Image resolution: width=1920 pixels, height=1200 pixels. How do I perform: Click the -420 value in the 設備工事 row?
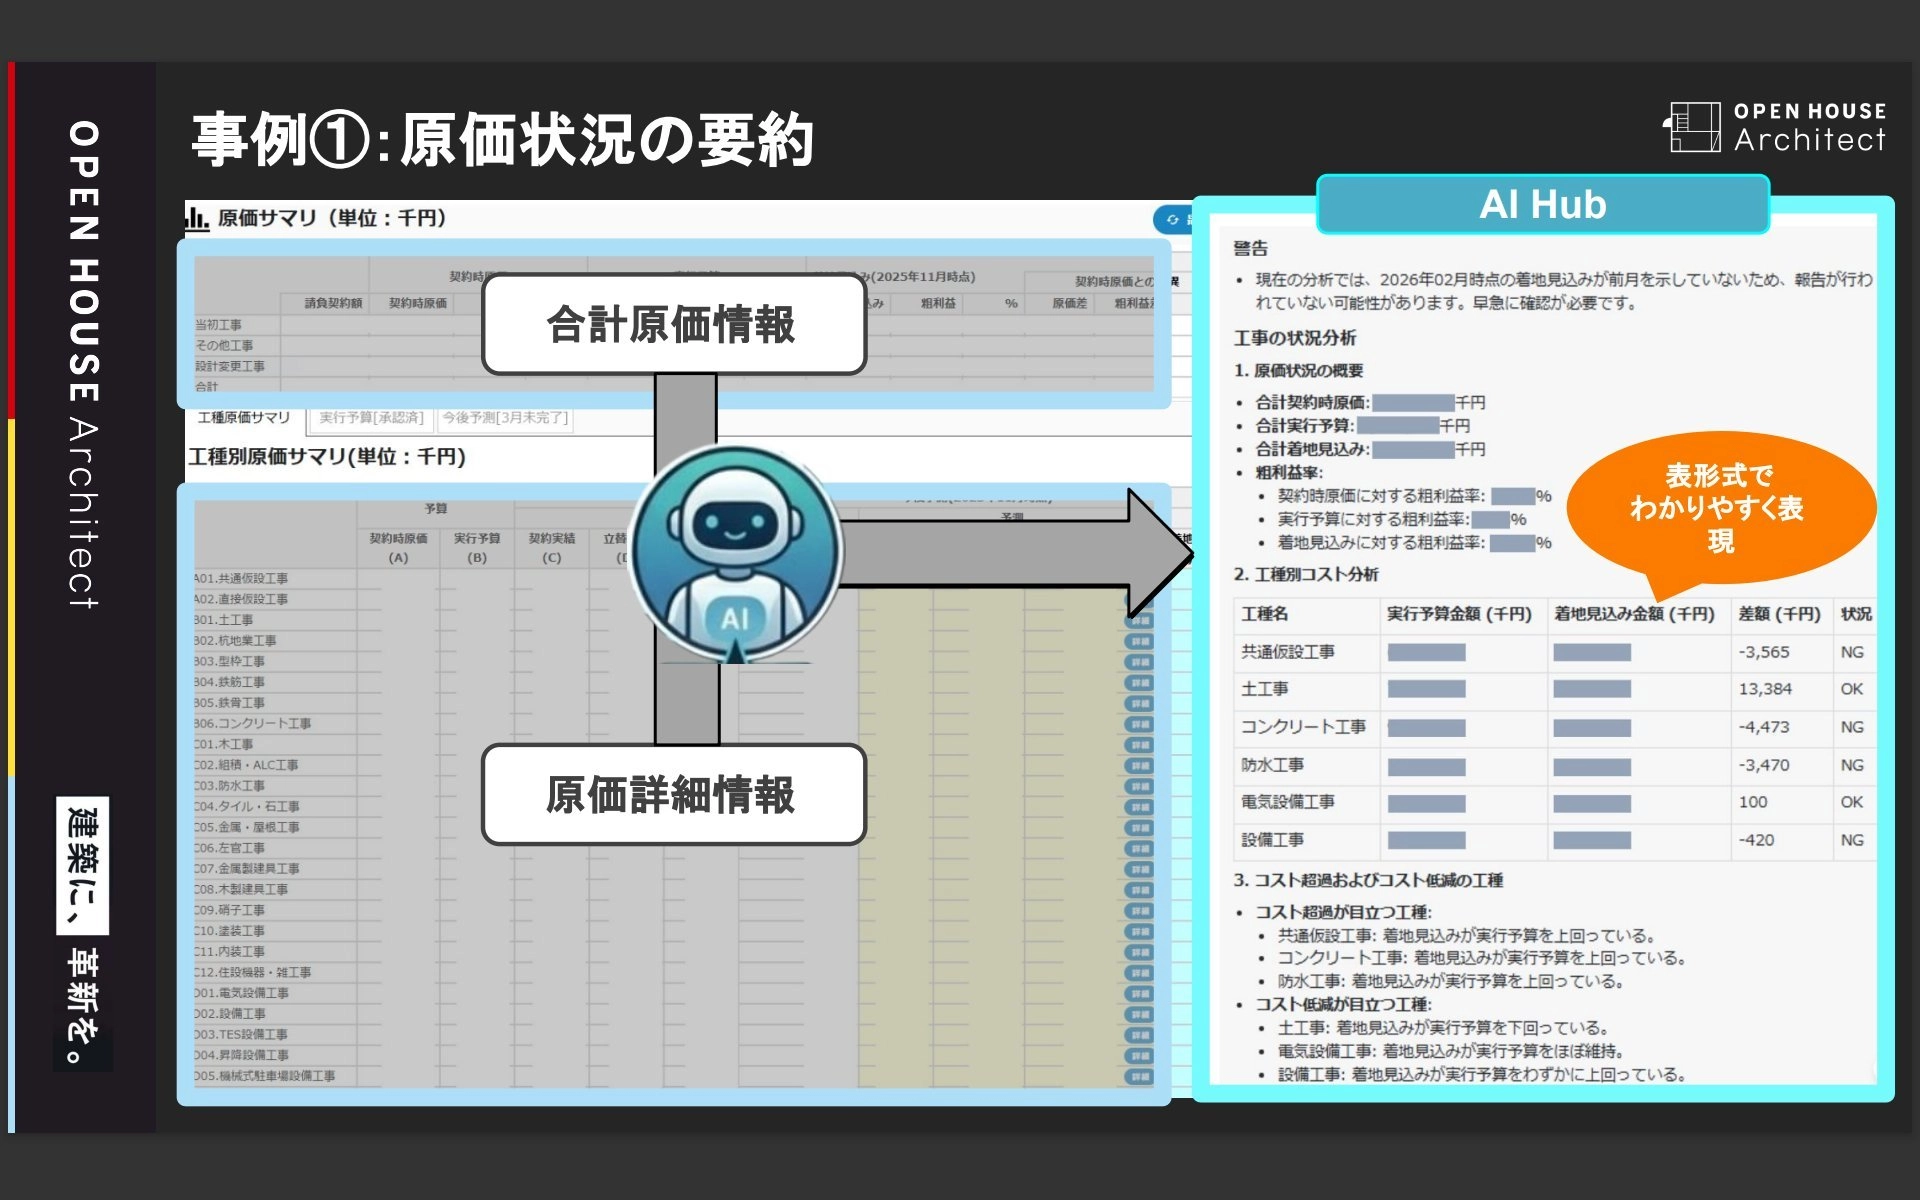pyautogui.click(x=1756, y=840)
